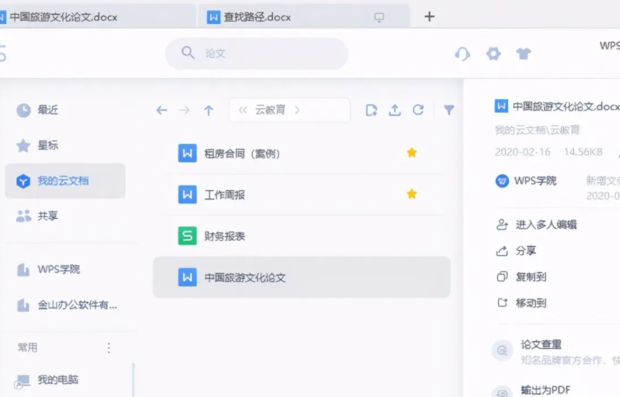Go forward with the right arrow
This screenshot has width=620, height=397.
coord(184,110)
